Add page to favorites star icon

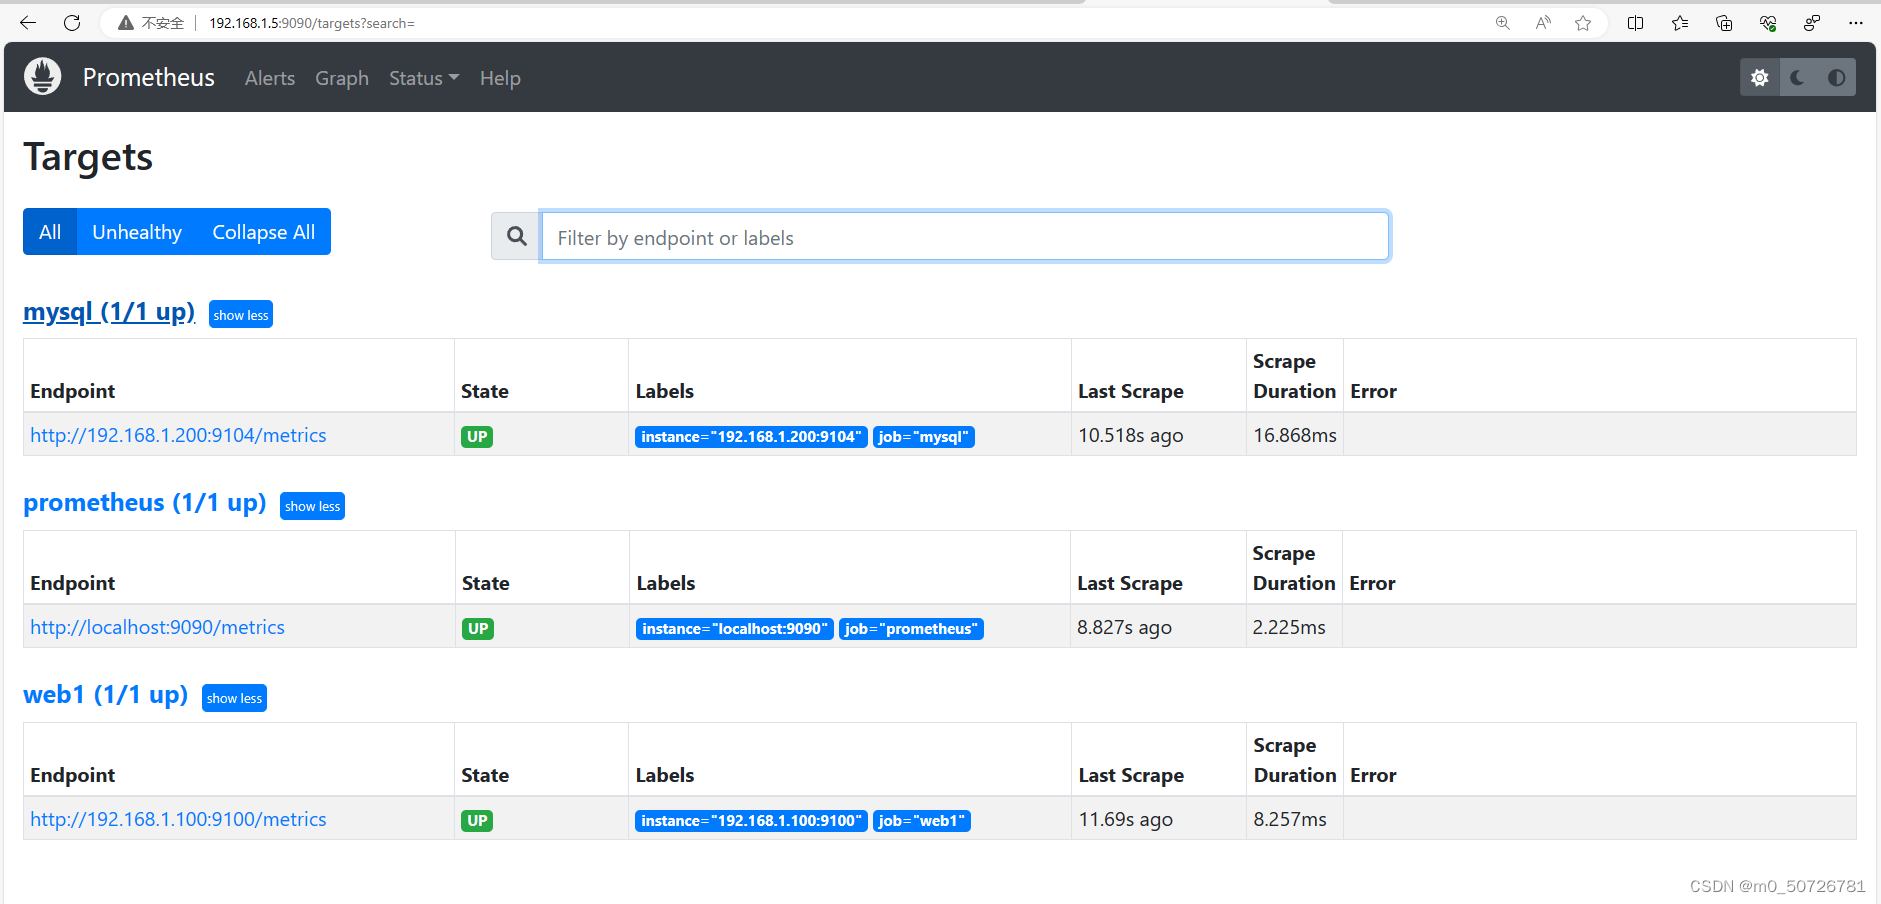click(1583, 22)
